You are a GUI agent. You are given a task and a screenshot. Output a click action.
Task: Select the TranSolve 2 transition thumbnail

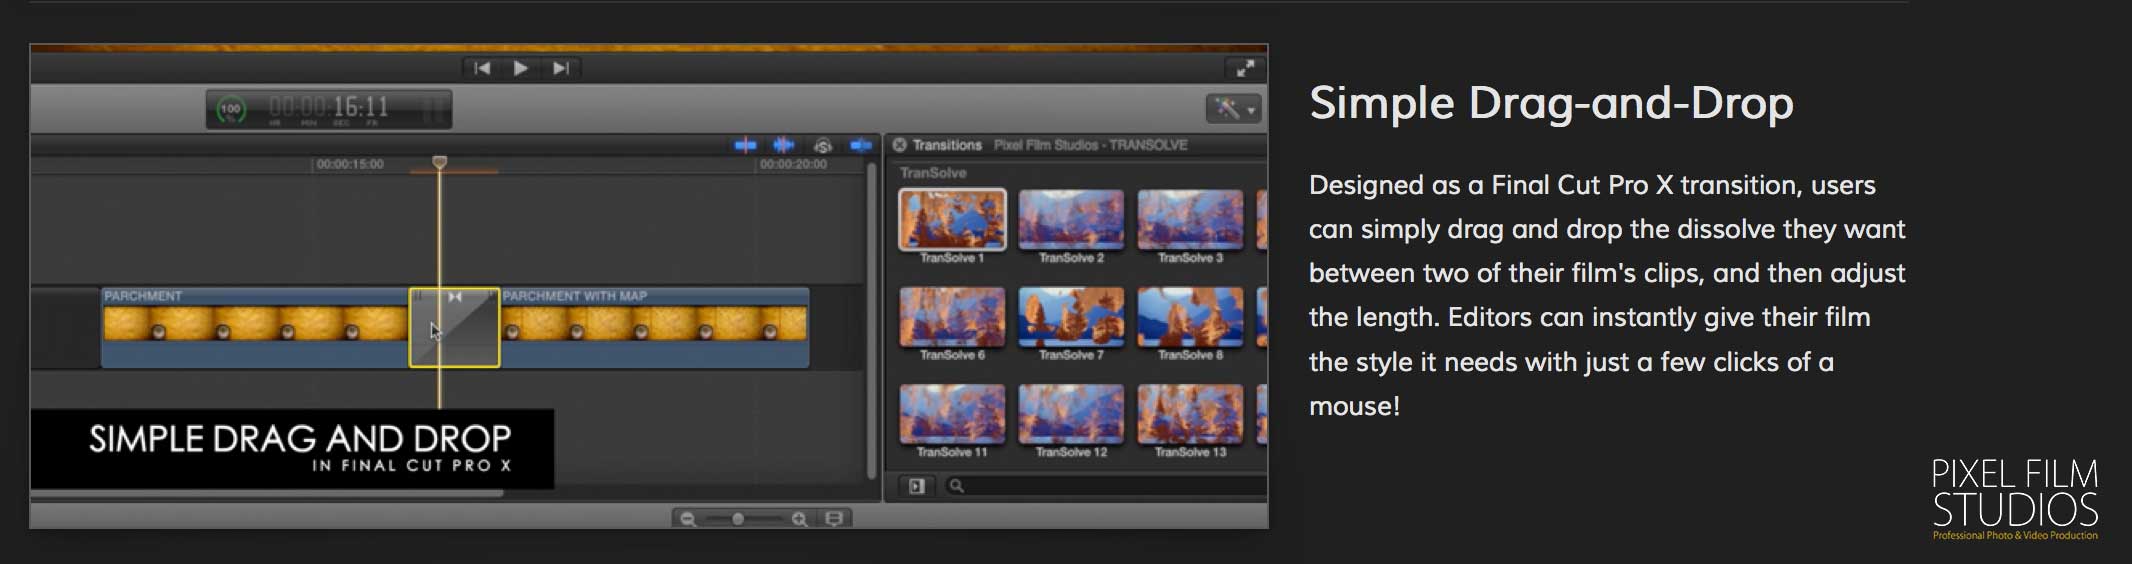coord(1071,219)
